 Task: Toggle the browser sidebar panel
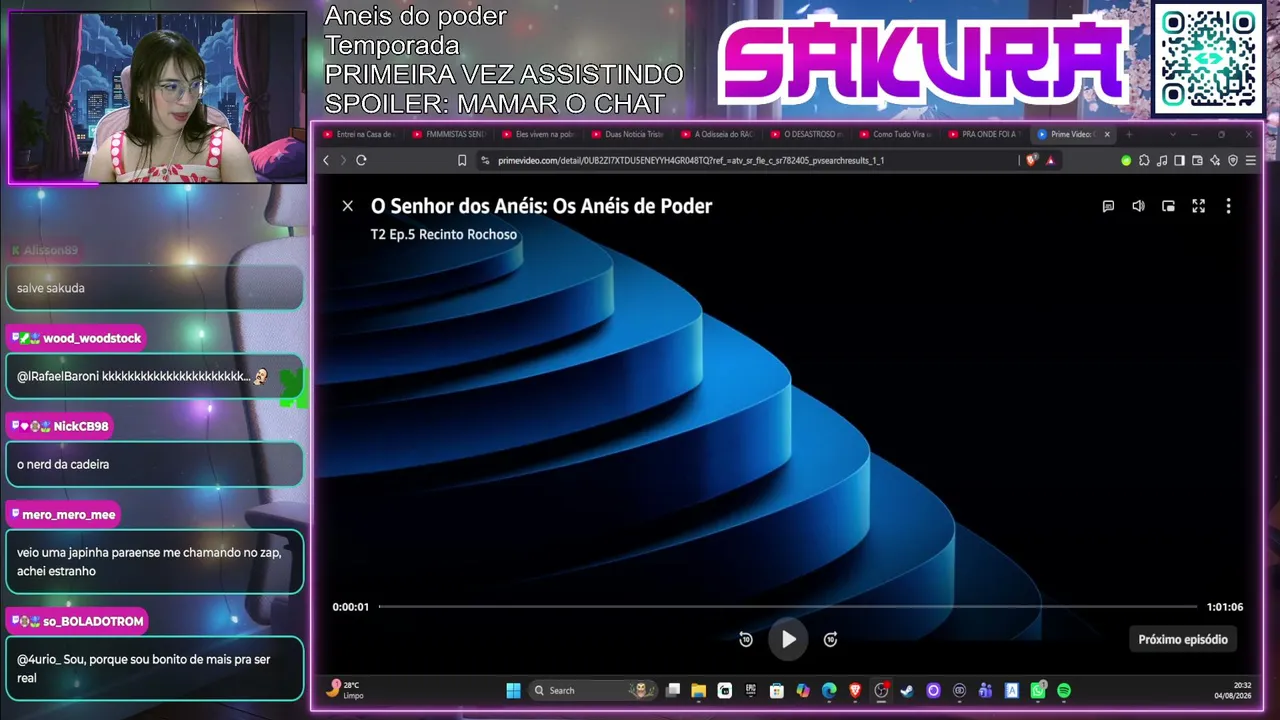1179,160
